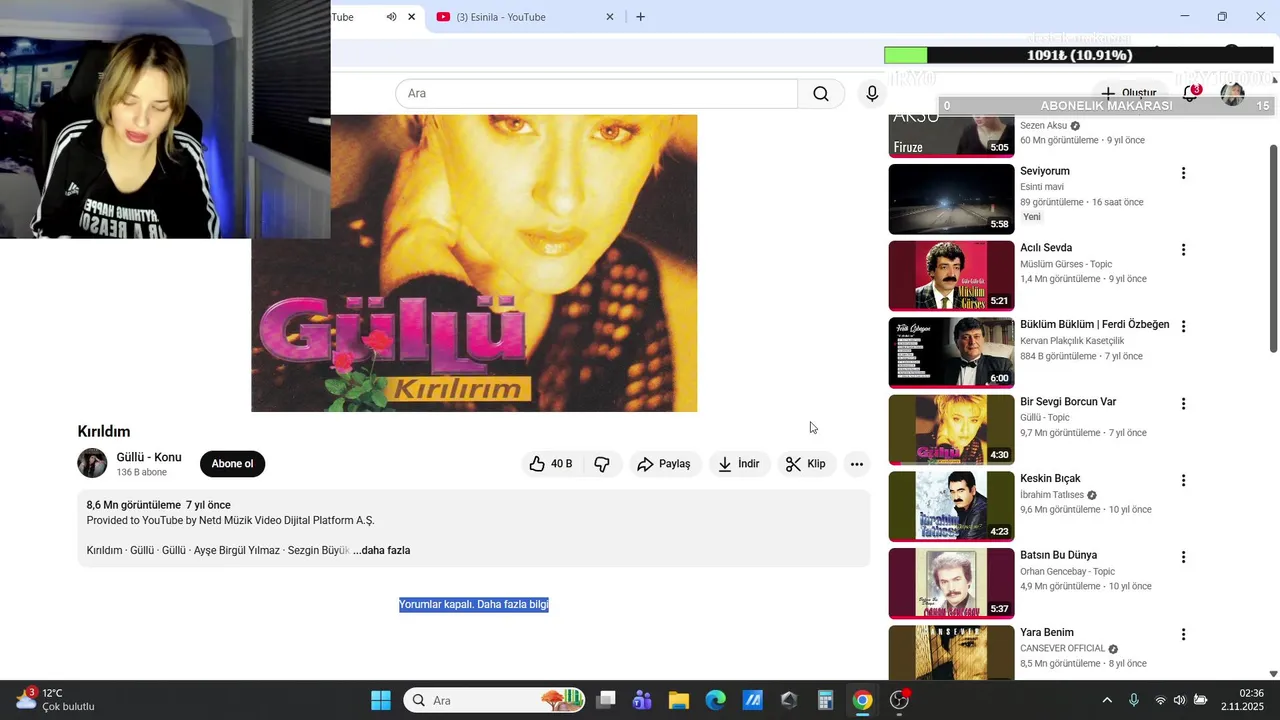Open options for Büklüm Büklüm video

[1183, 326]
